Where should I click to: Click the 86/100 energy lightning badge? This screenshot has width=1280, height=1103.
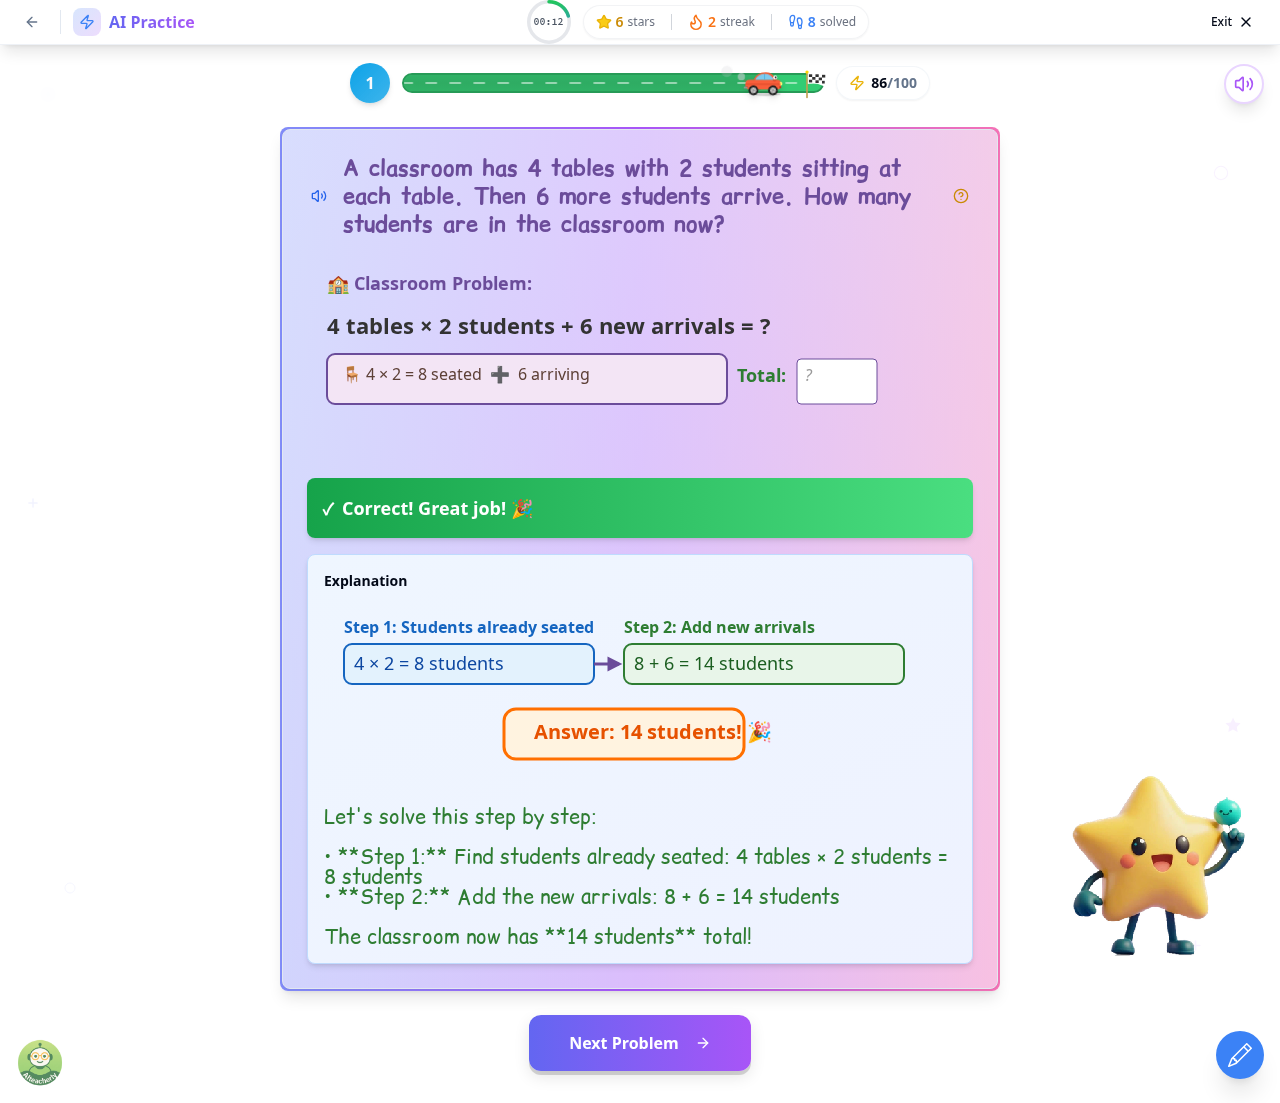tap(883, 83)
